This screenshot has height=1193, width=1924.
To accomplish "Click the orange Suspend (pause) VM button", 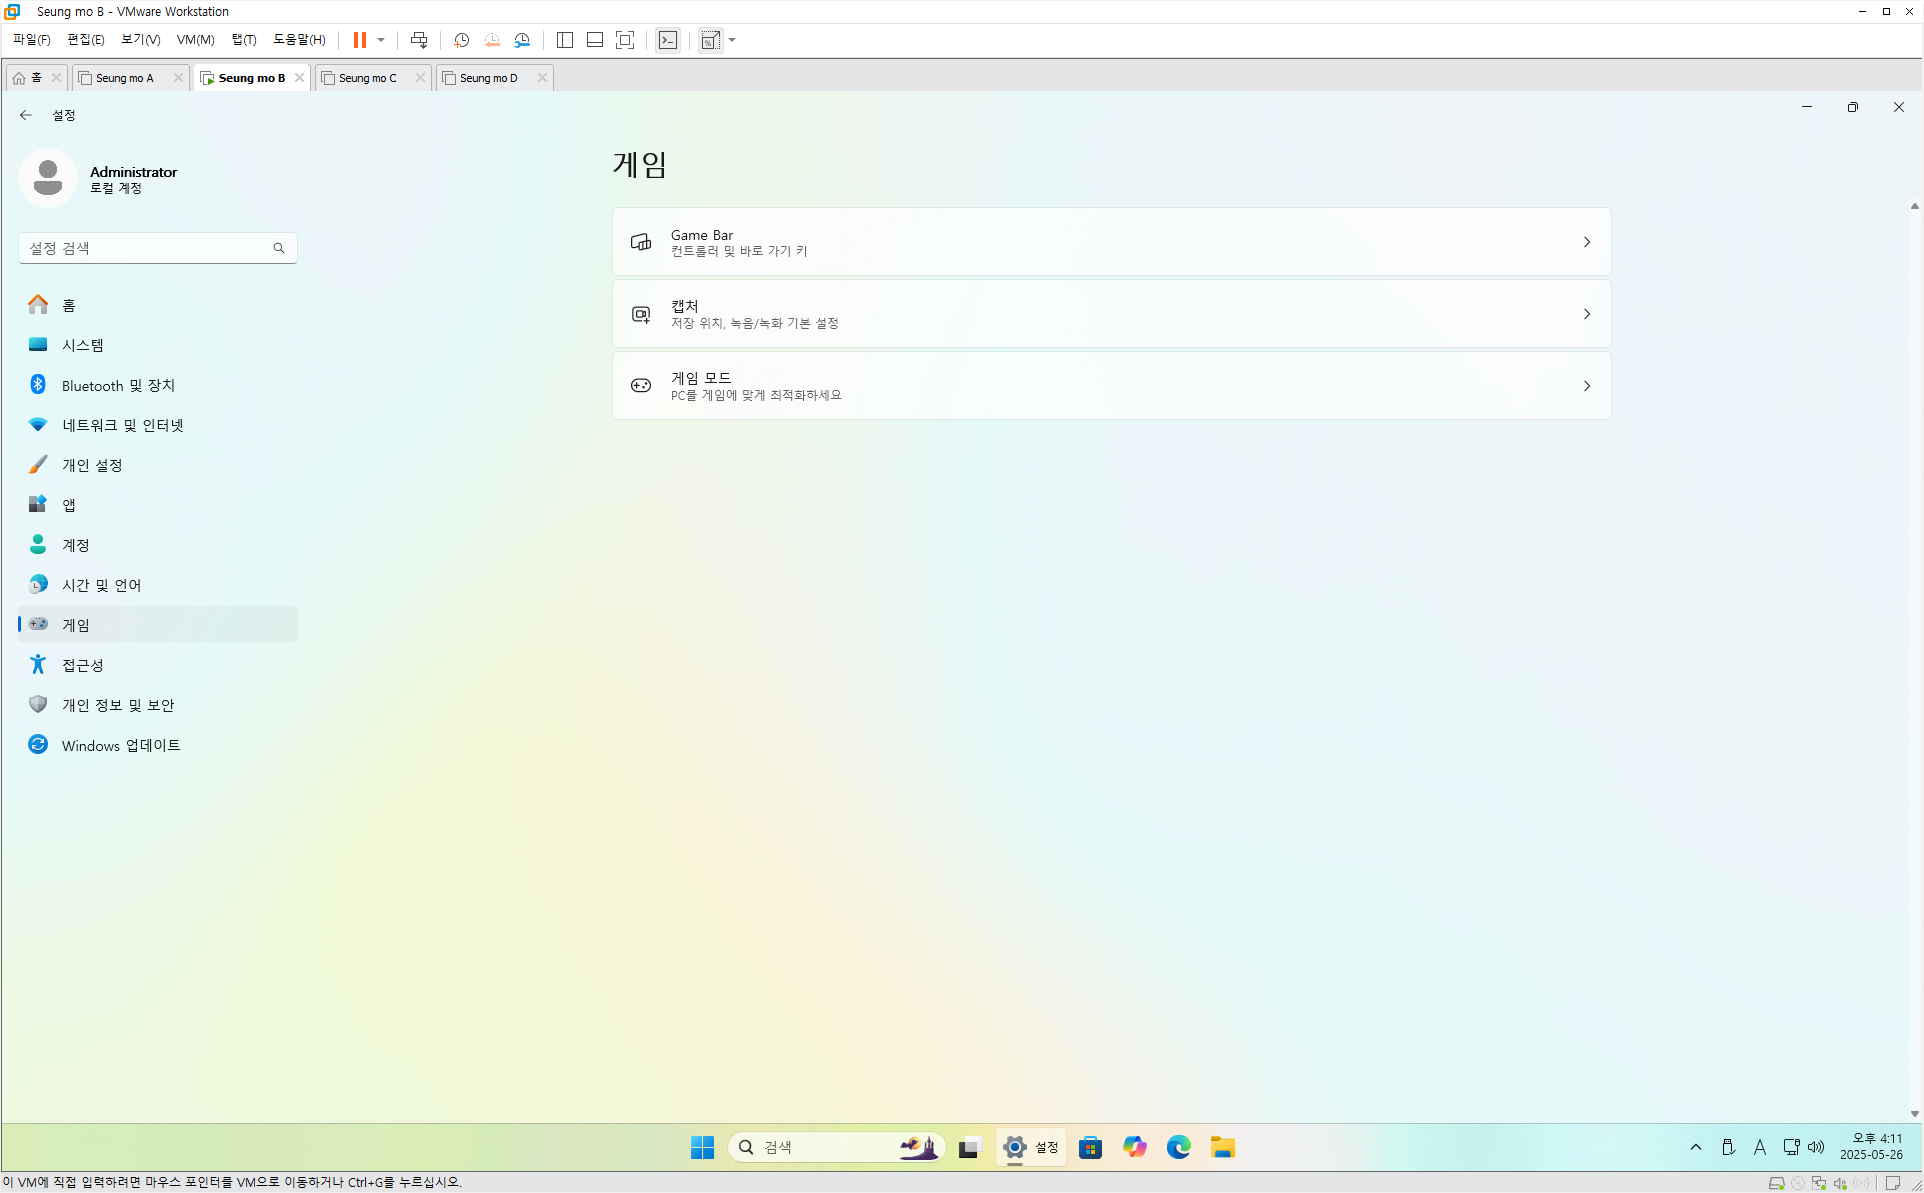I will coord(359,40).
